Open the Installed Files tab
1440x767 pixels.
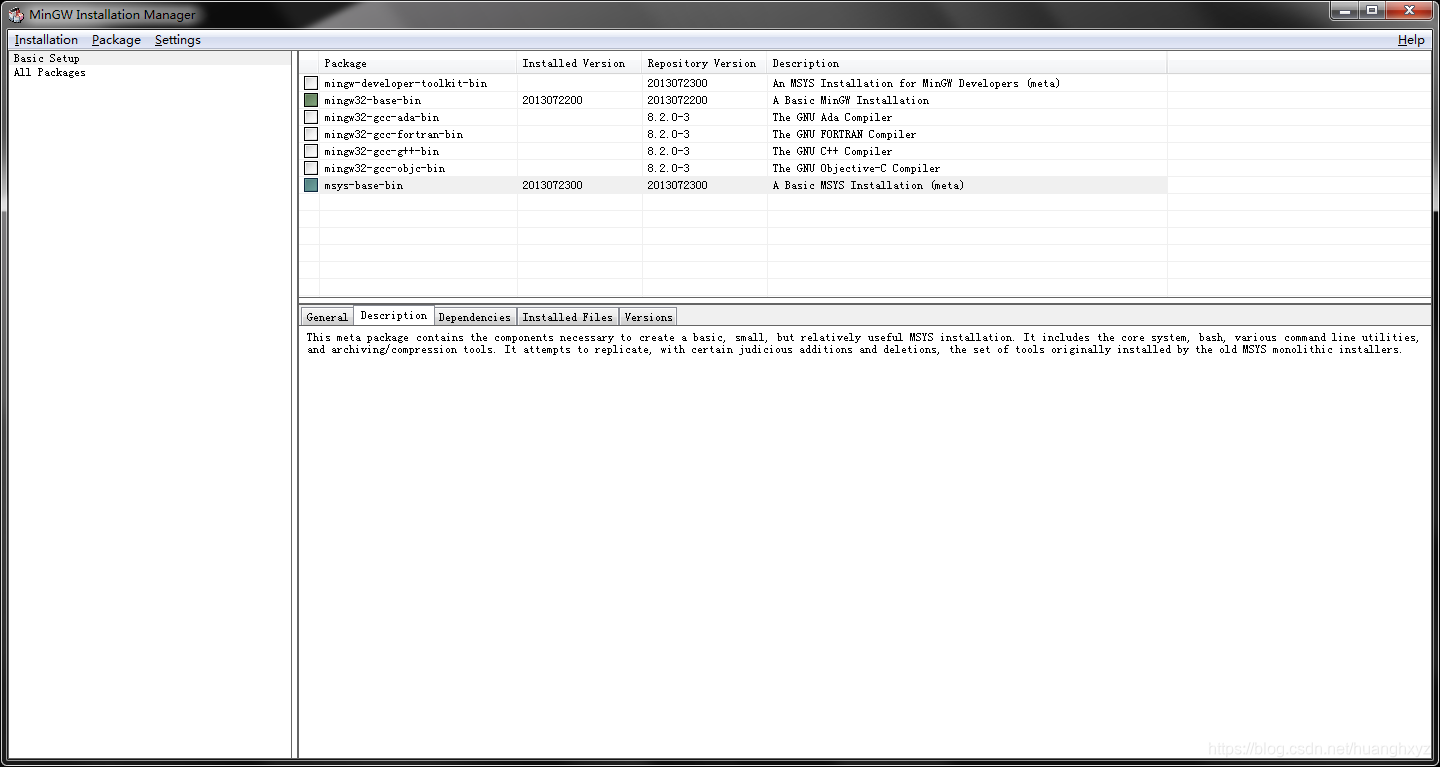click(567, 316)
